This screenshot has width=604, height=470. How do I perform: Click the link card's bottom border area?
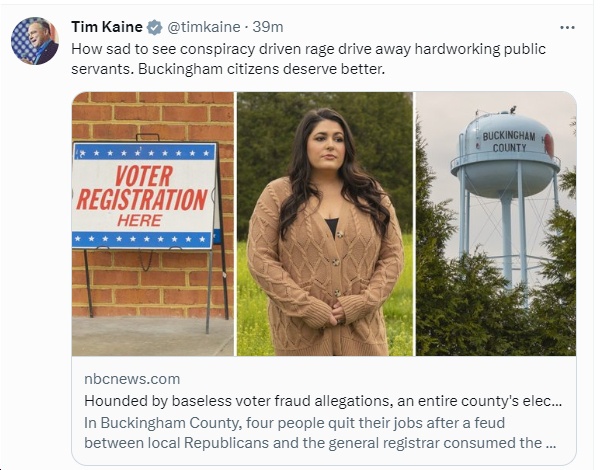pos(324,461)
